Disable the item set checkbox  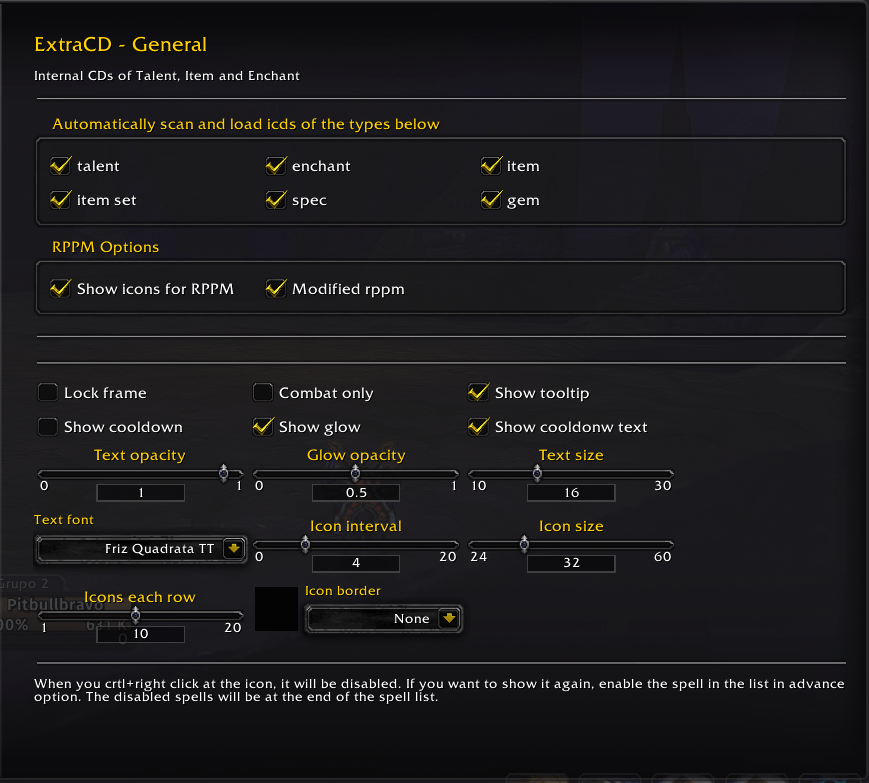pos(60,200)
